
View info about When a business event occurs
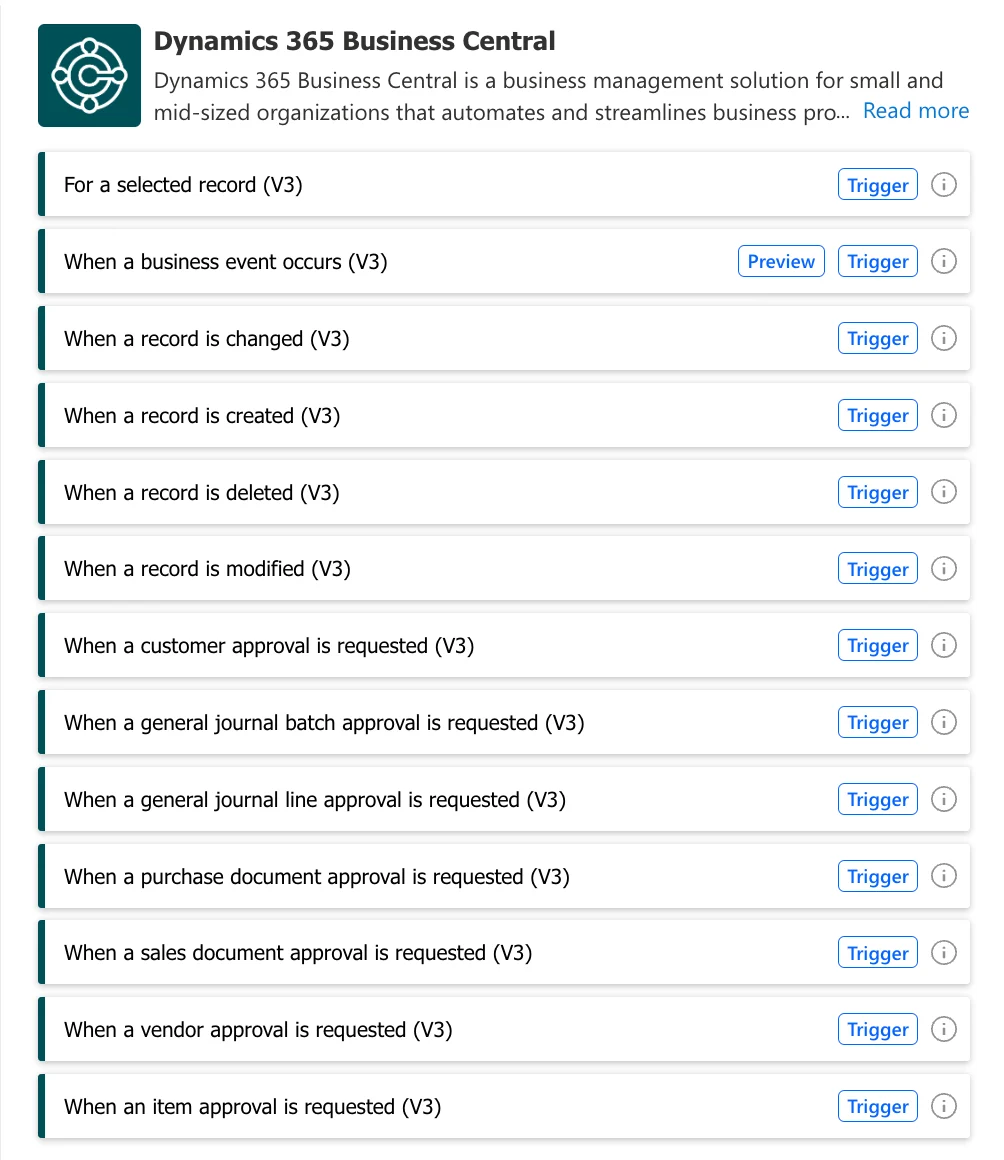[x=943, y=261]
